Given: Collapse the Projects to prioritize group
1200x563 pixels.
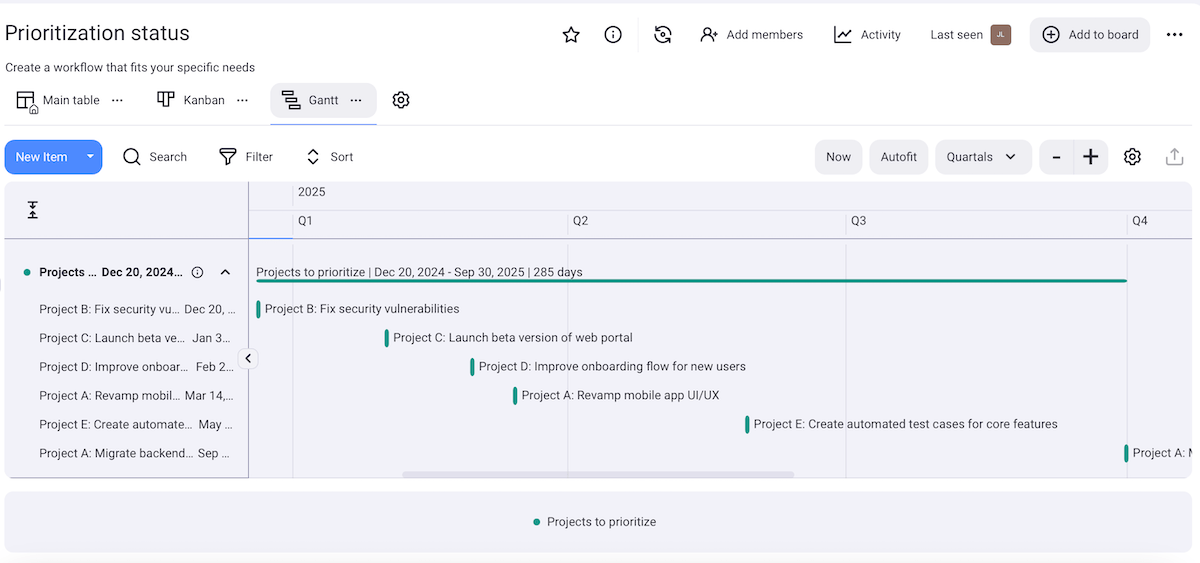Looking at the screenshot, I should click(225, 272).
